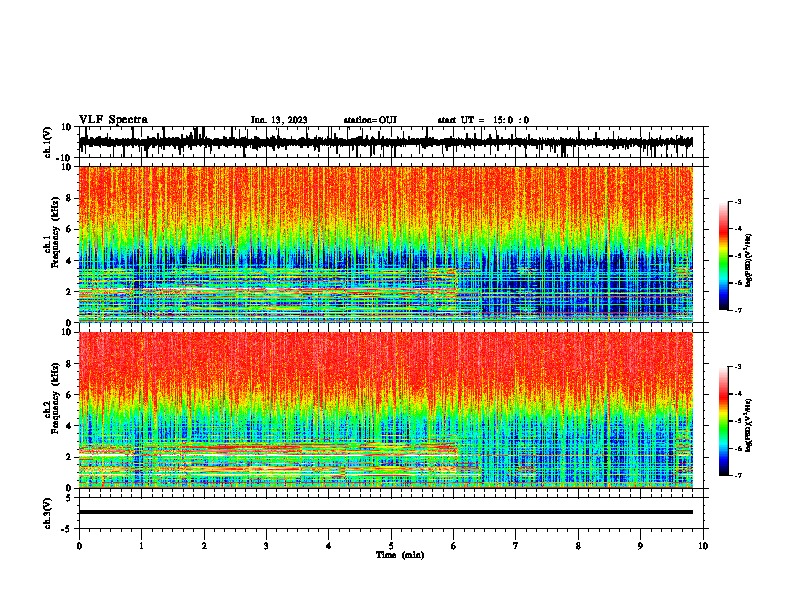Click time axis tick label "2"
Screen dimensions: 792x612
pyautogui.click(x=204, y=546)
